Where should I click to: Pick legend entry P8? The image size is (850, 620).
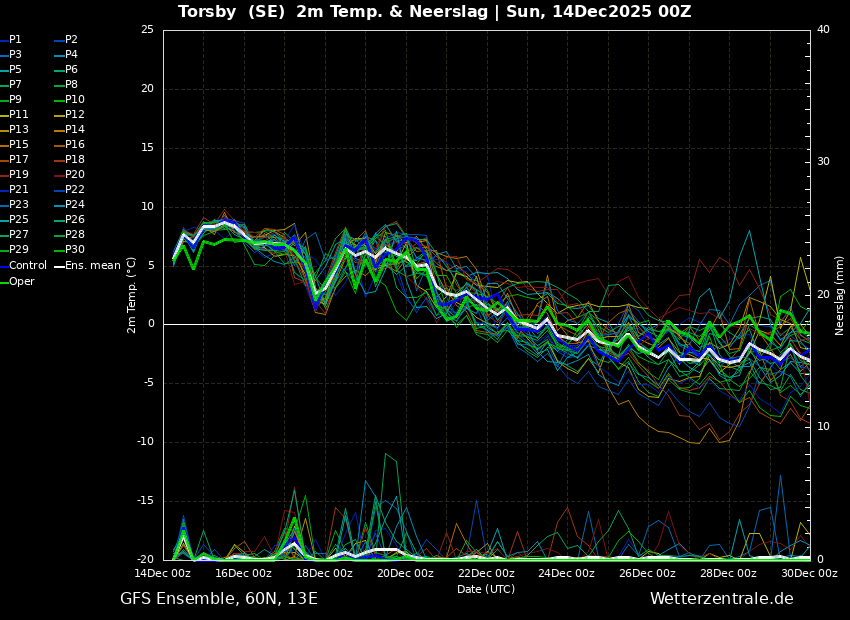67,85
